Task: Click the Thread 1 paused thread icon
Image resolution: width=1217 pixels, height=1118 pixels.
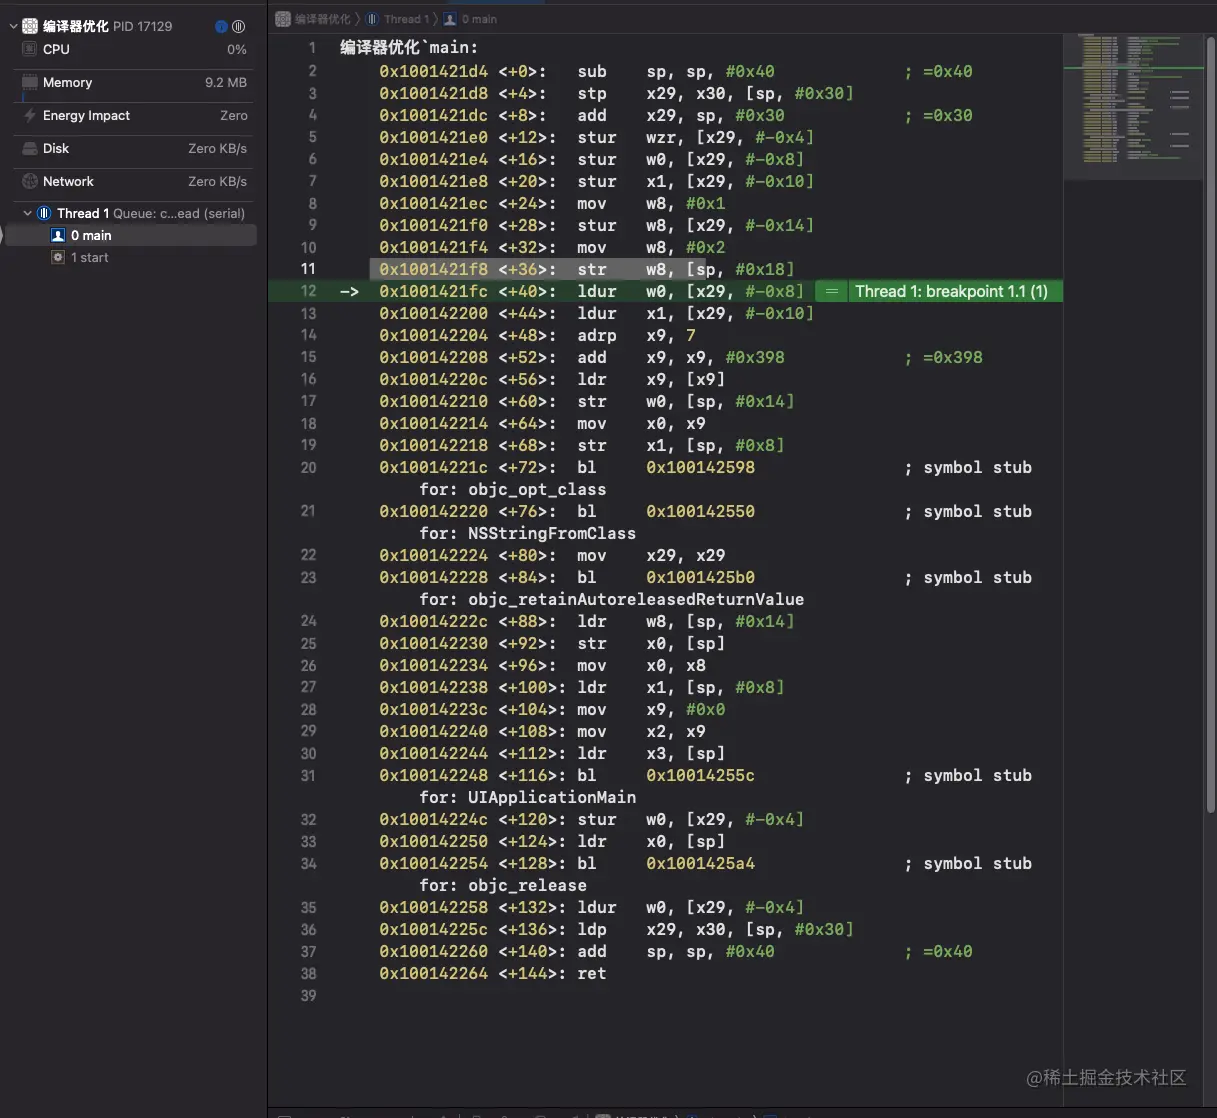Action: 44,213
